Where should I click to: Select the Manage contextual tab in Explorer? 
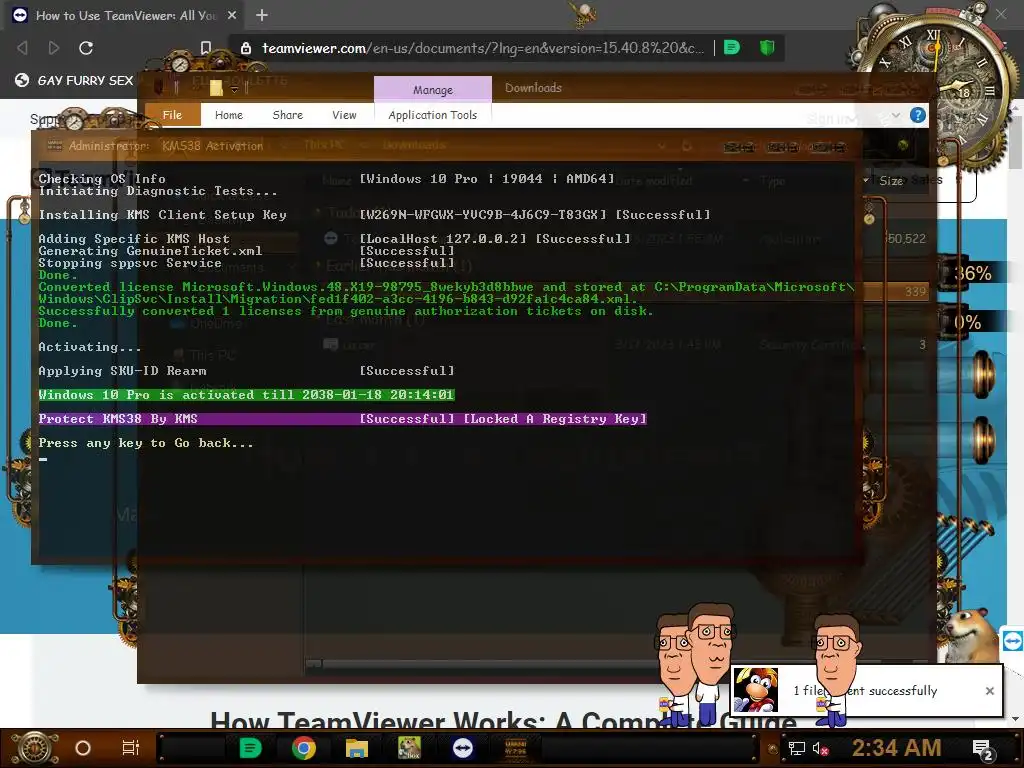pyautogui.click(x=432, y=89)
